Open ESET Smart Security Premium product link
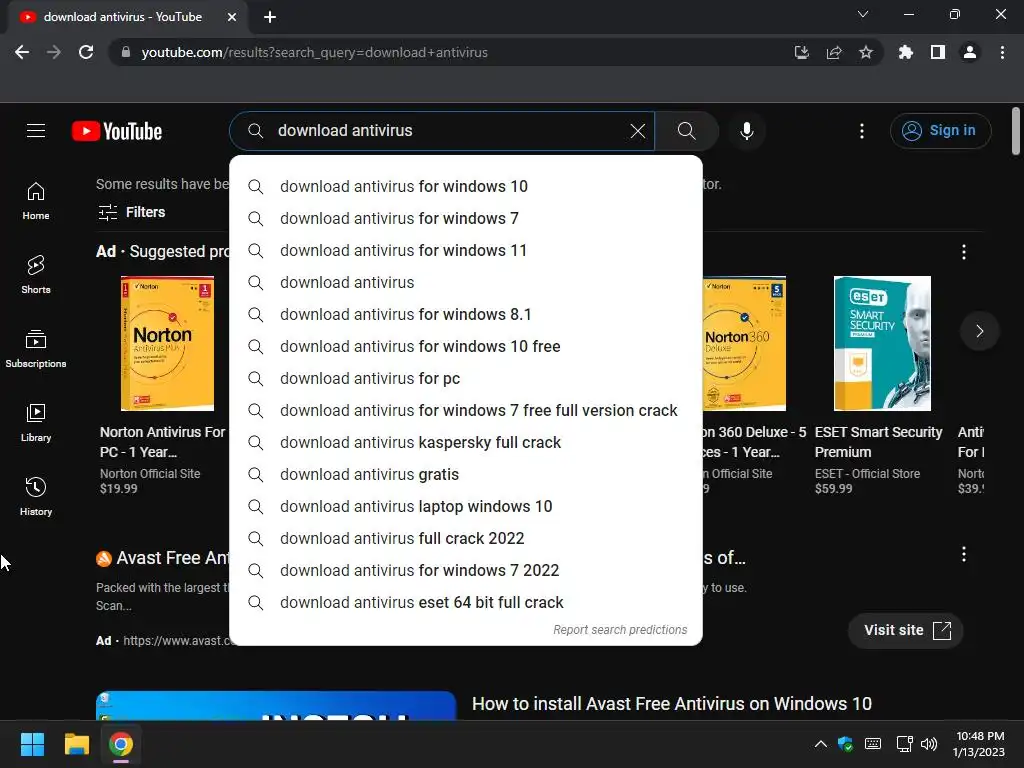 pyautogui.click(x=878, y=442)
